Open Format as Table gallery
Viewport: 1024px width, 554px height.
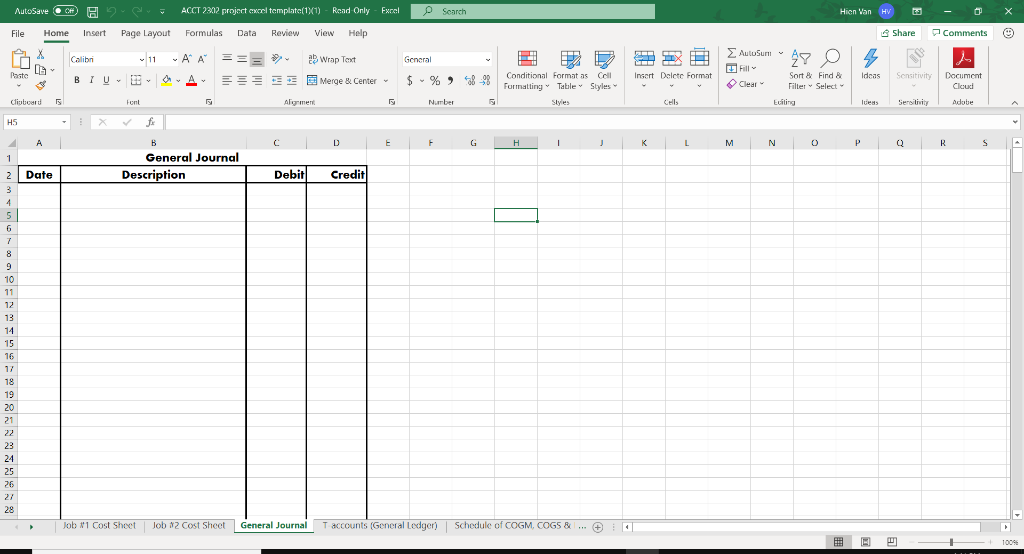click(570, 70)
